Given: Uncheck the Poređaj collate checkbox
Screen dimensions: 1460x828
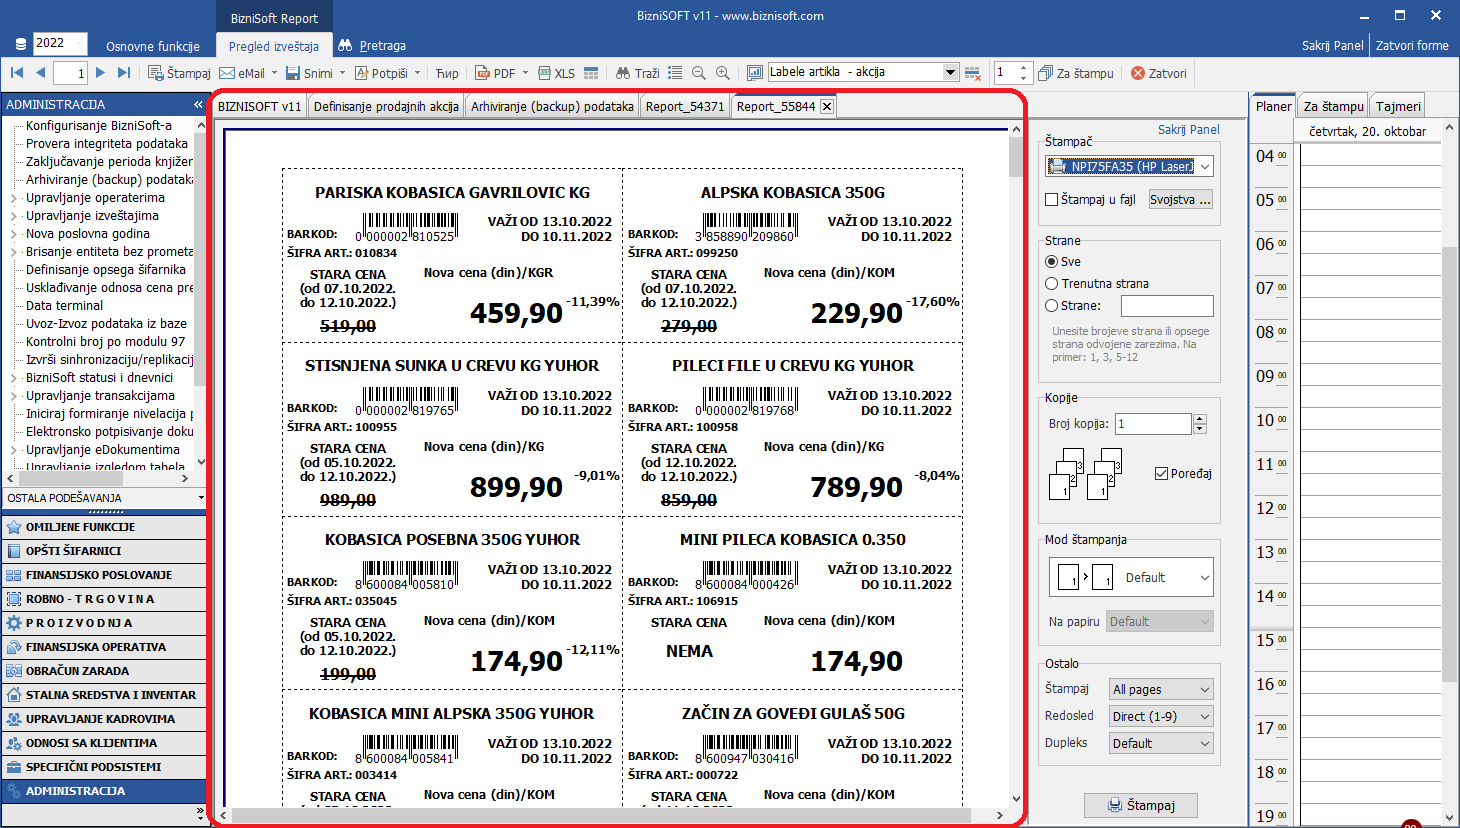Looking at the screenshot, I should pyautogui.click(x=1161, y=474).
